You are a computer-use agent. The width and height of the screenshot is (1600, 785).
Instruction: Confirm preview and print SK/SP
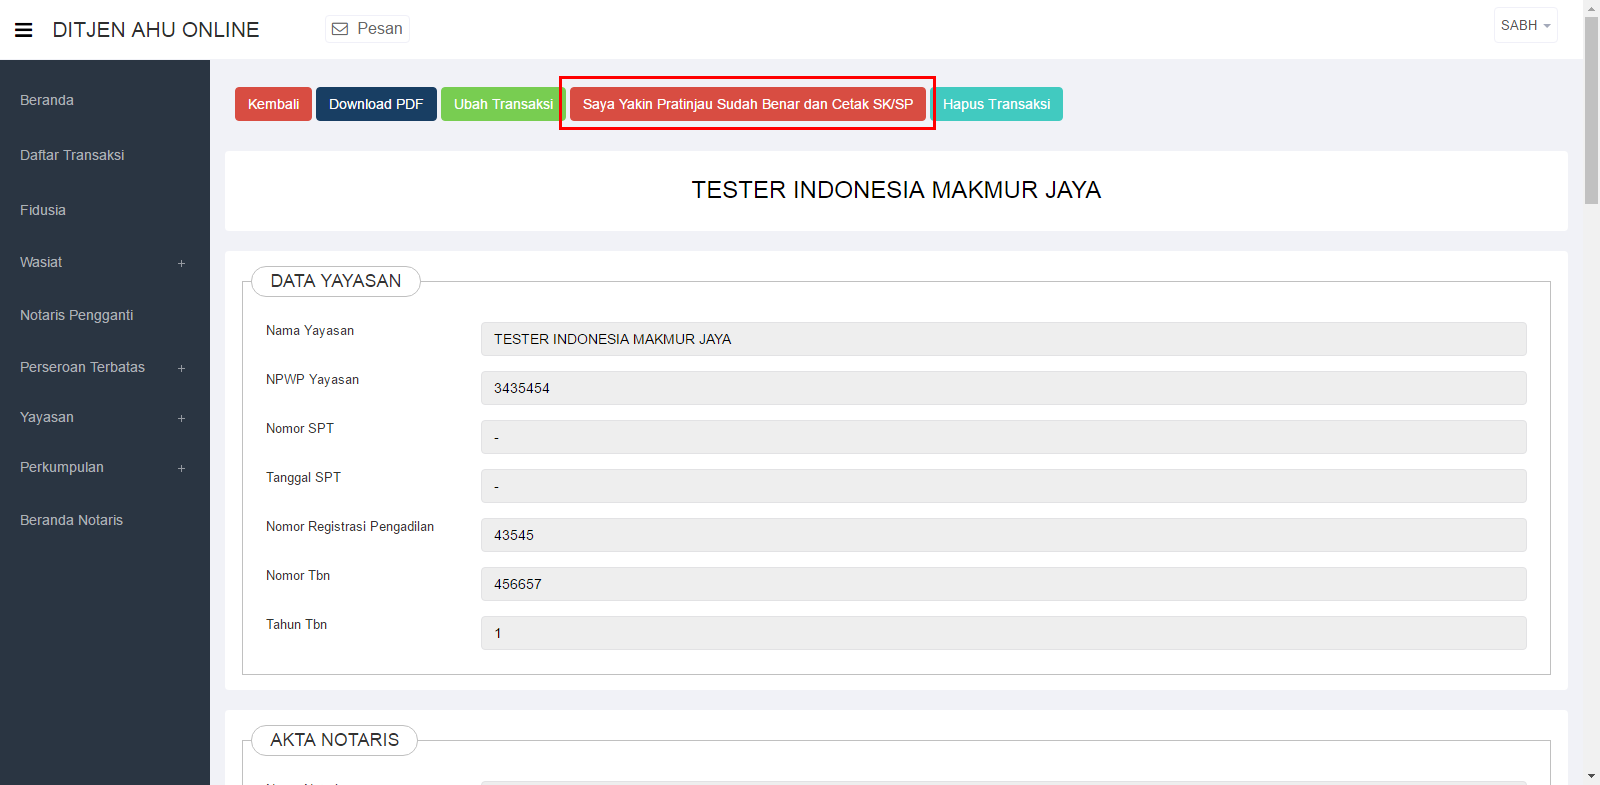click(x=747, y=104)
